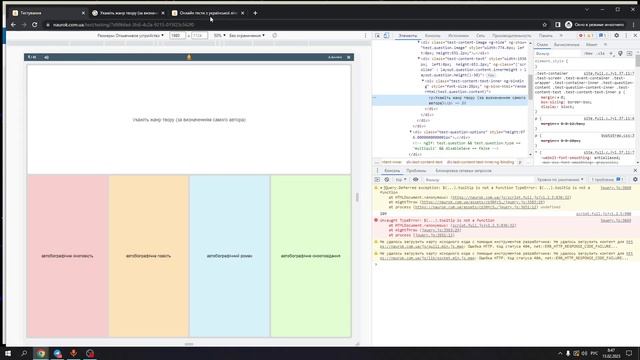Open the Память tab
This screenshot has height=360, width=640.
pyautogui.click(x=545, y=36)
